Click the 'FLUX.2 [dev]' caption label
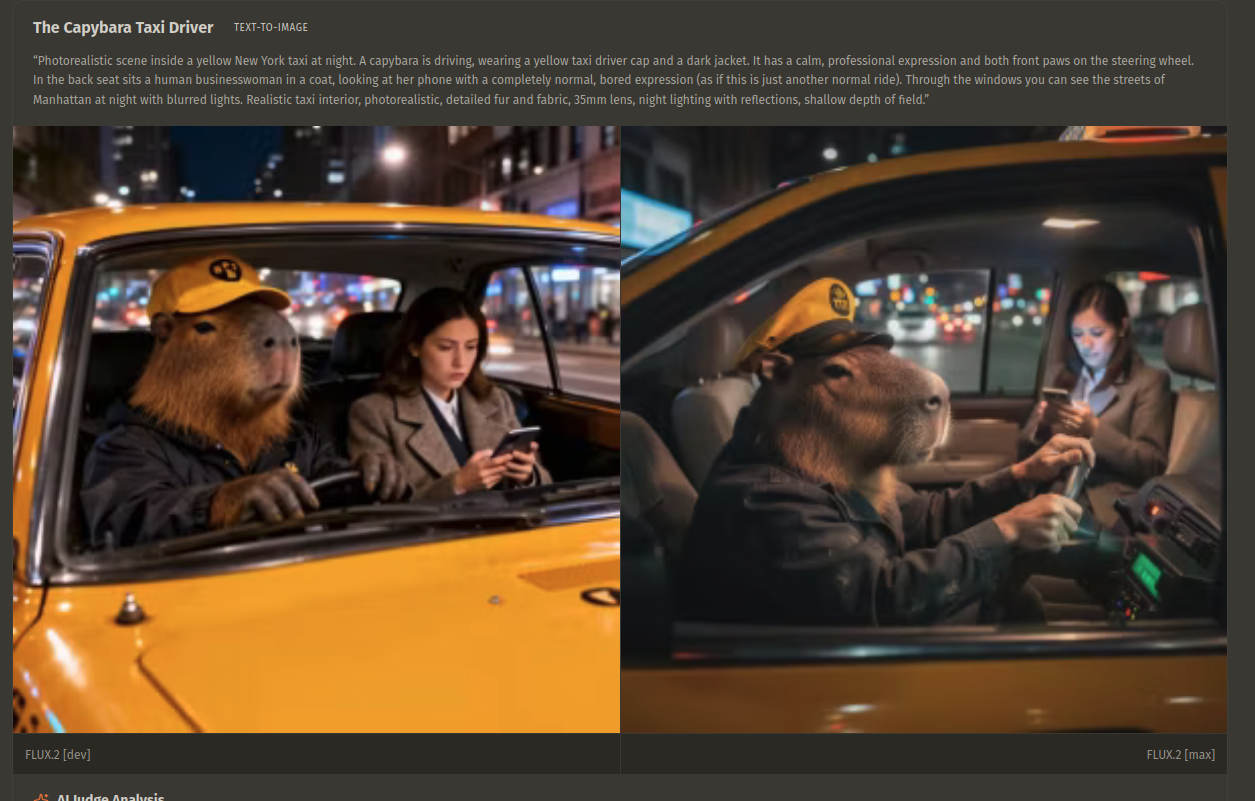This screenshot has height=801, width=1255. click(58, 754)
